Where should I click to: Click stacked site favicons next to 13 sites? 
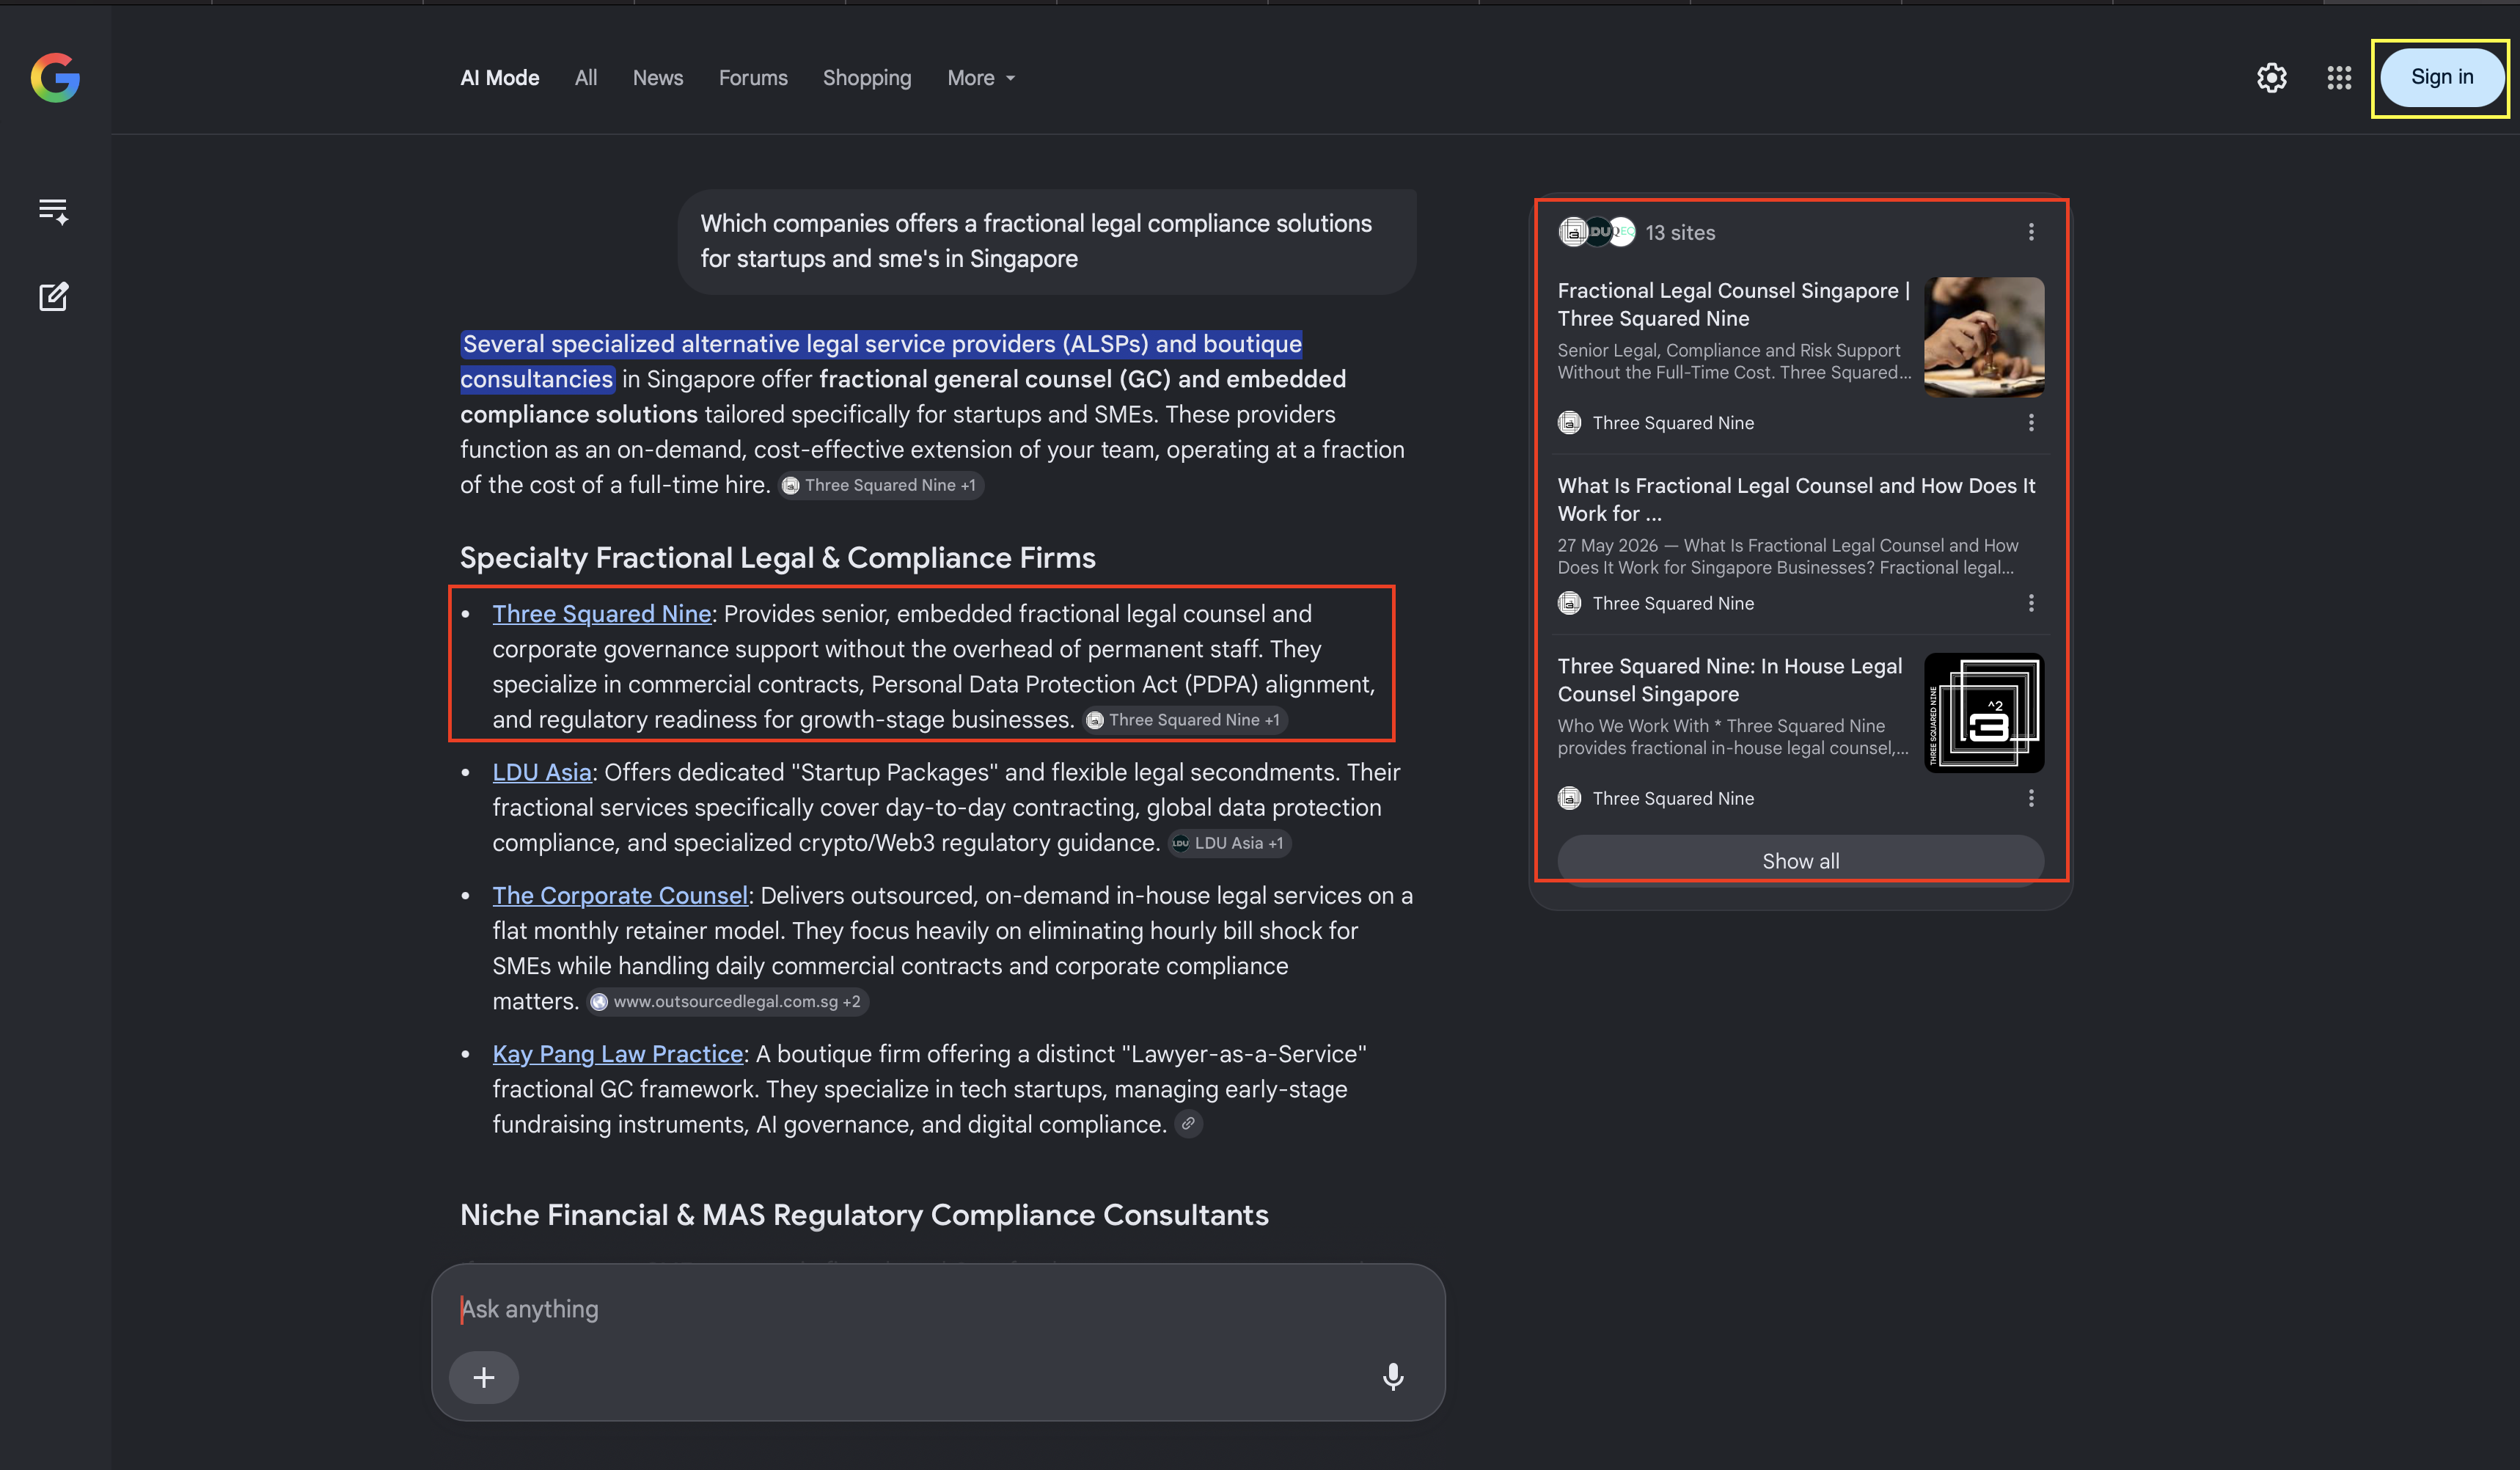click(1596, 232)
